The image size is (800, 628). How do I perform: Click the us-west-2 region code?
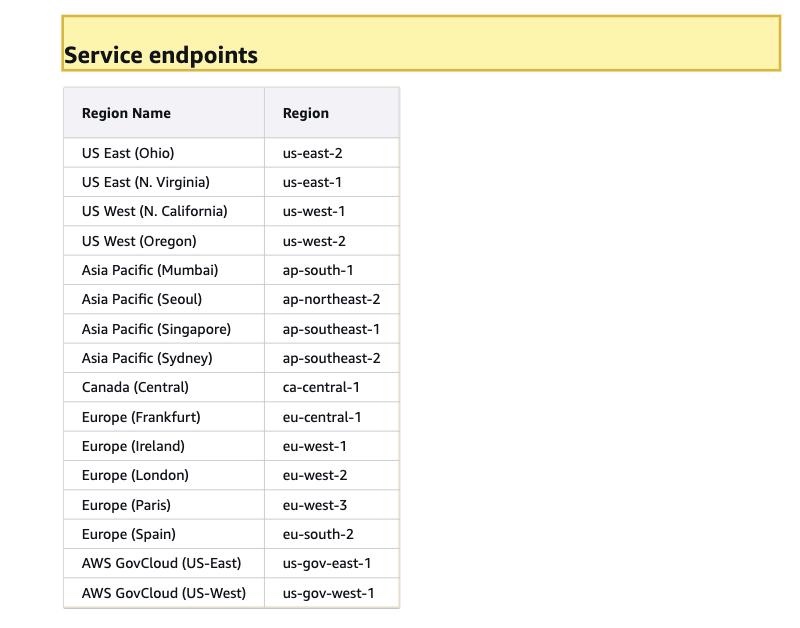[314, 241]
